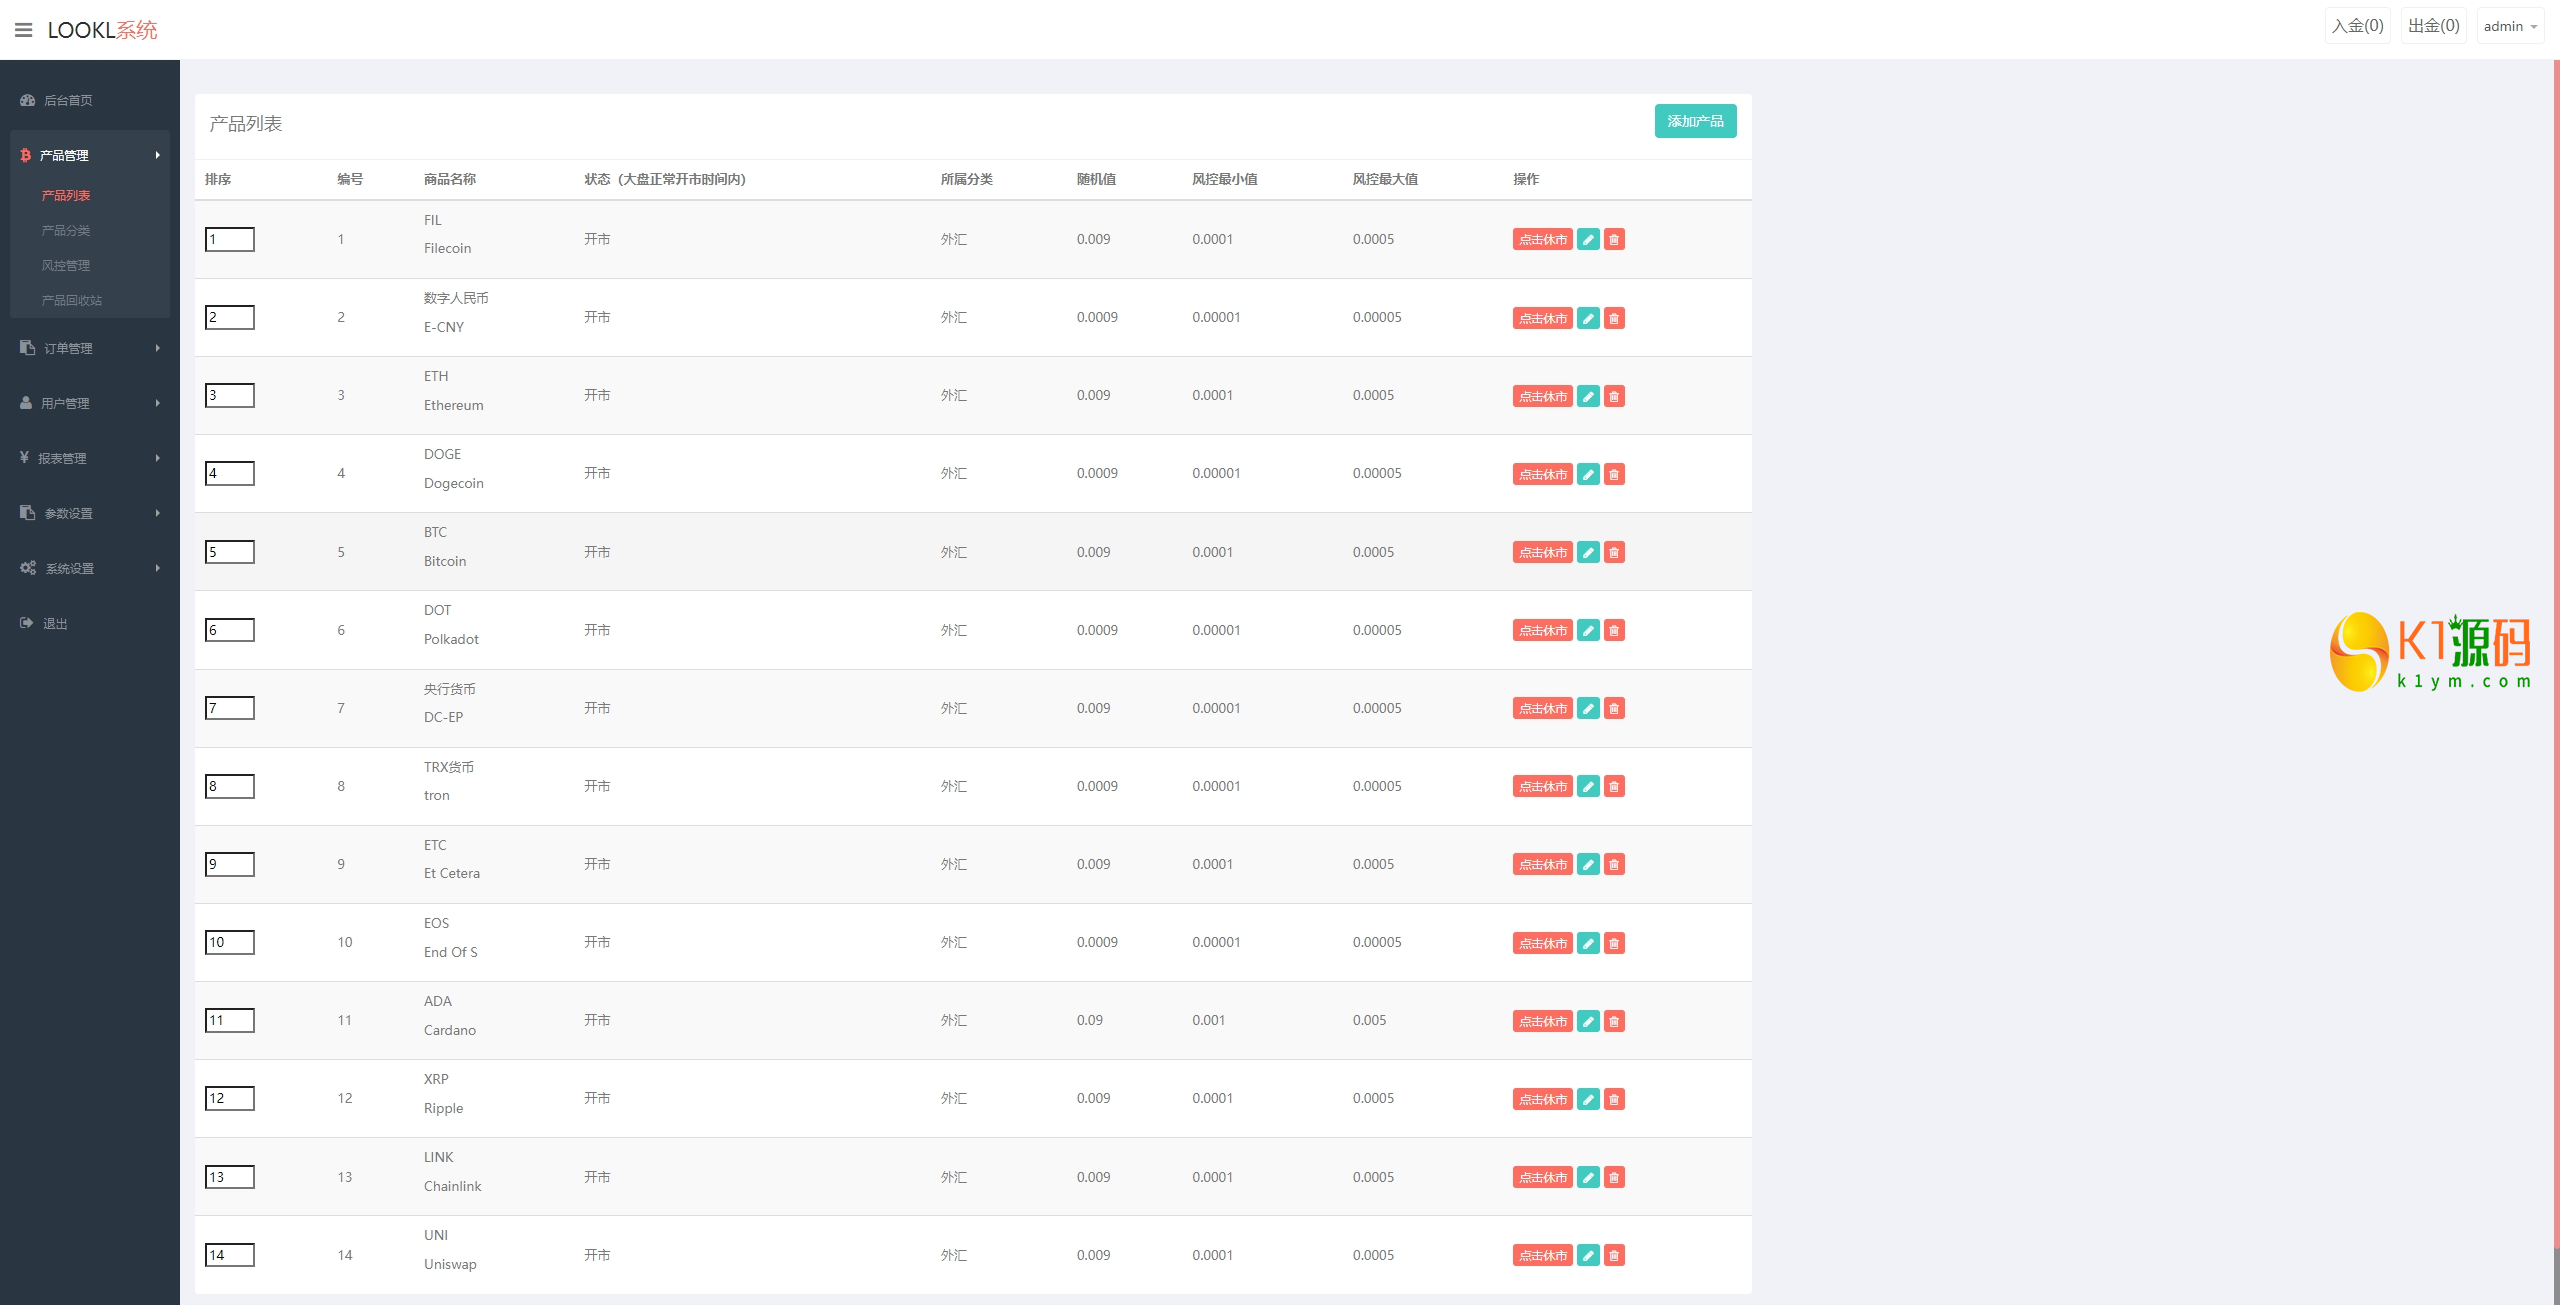The width and height of the screenshot is (2560, 1305).
Task: Click the exit icon labeled 退出
Action: click(x=27, y=623)
